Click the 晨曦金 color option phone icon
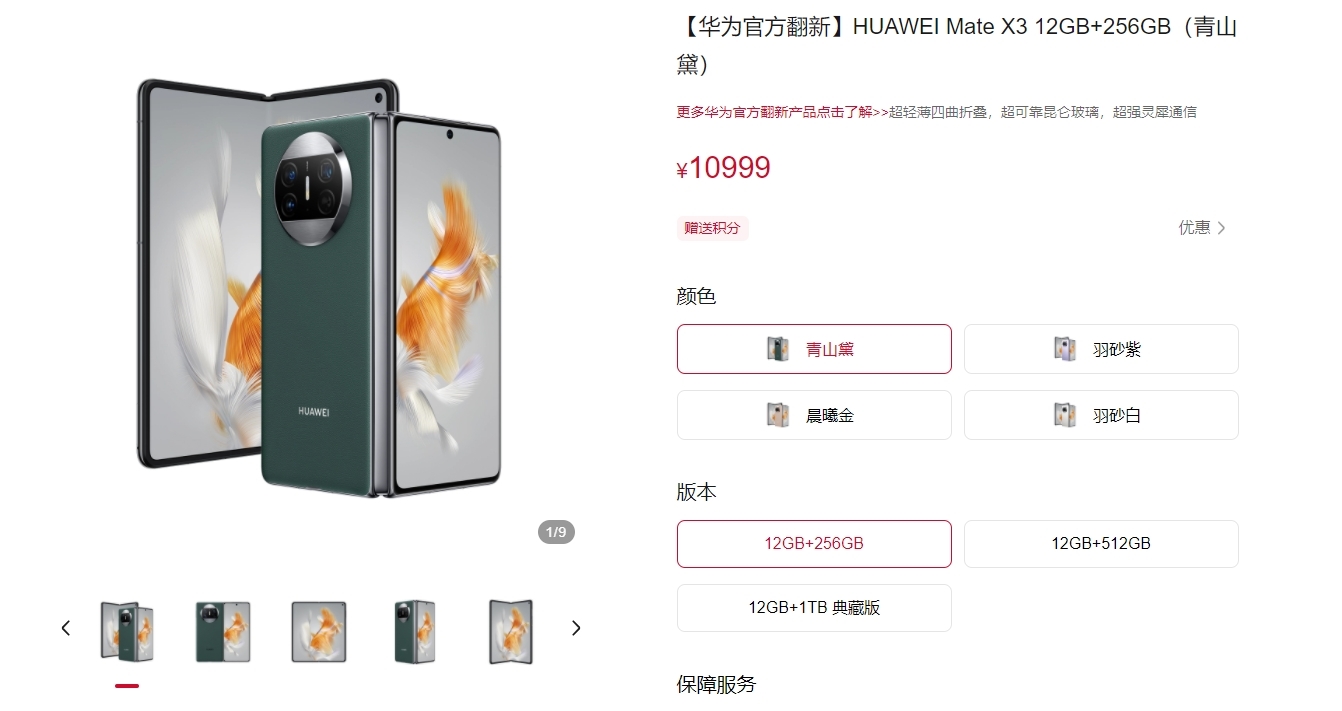This screenshot has height=711, width=1342. (x=778, y=415)
